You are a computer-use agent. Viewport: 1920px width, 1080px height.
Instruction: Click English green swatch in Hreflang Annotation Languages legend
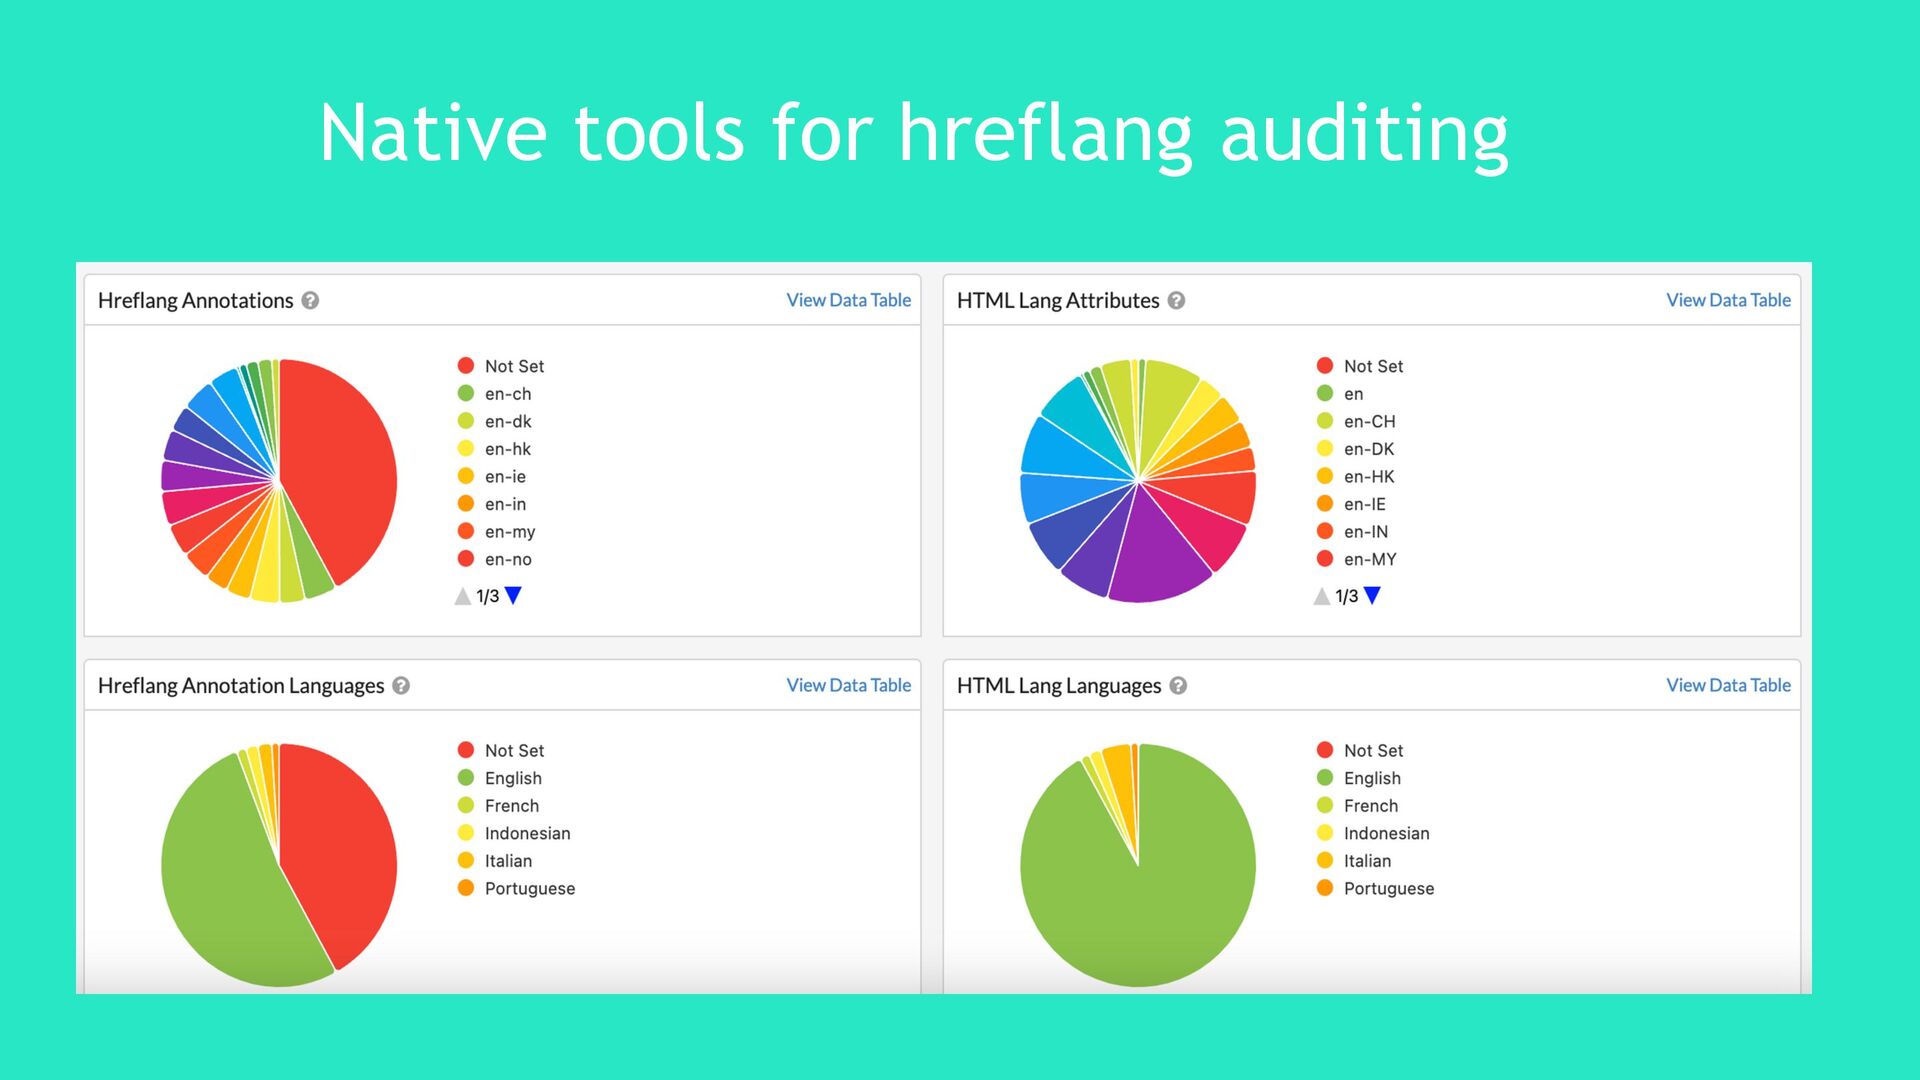click(x=466, y=778)
